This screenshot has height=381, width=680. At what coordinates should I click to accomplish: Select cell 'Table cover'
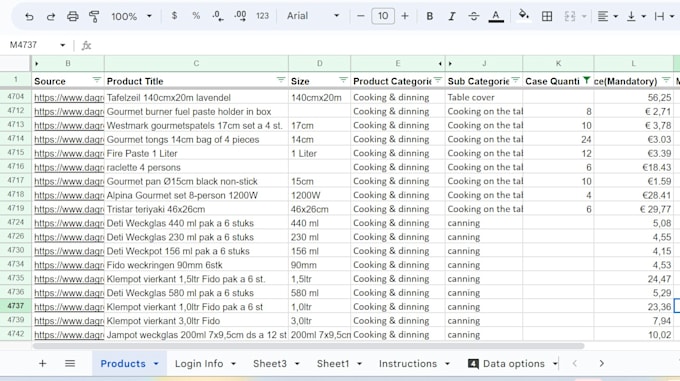[484, 98]
